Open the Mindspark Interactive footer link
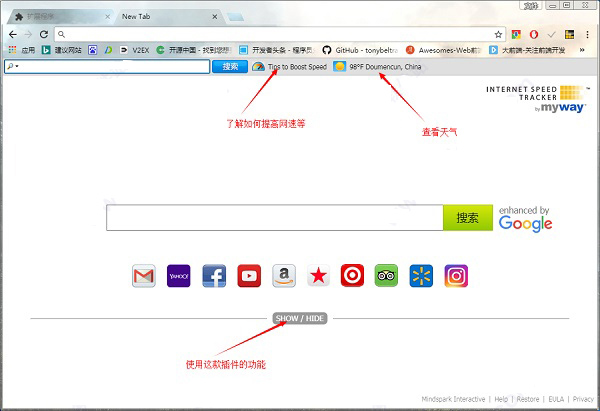The width and height of the screenshot is (600, 411). 453,399
